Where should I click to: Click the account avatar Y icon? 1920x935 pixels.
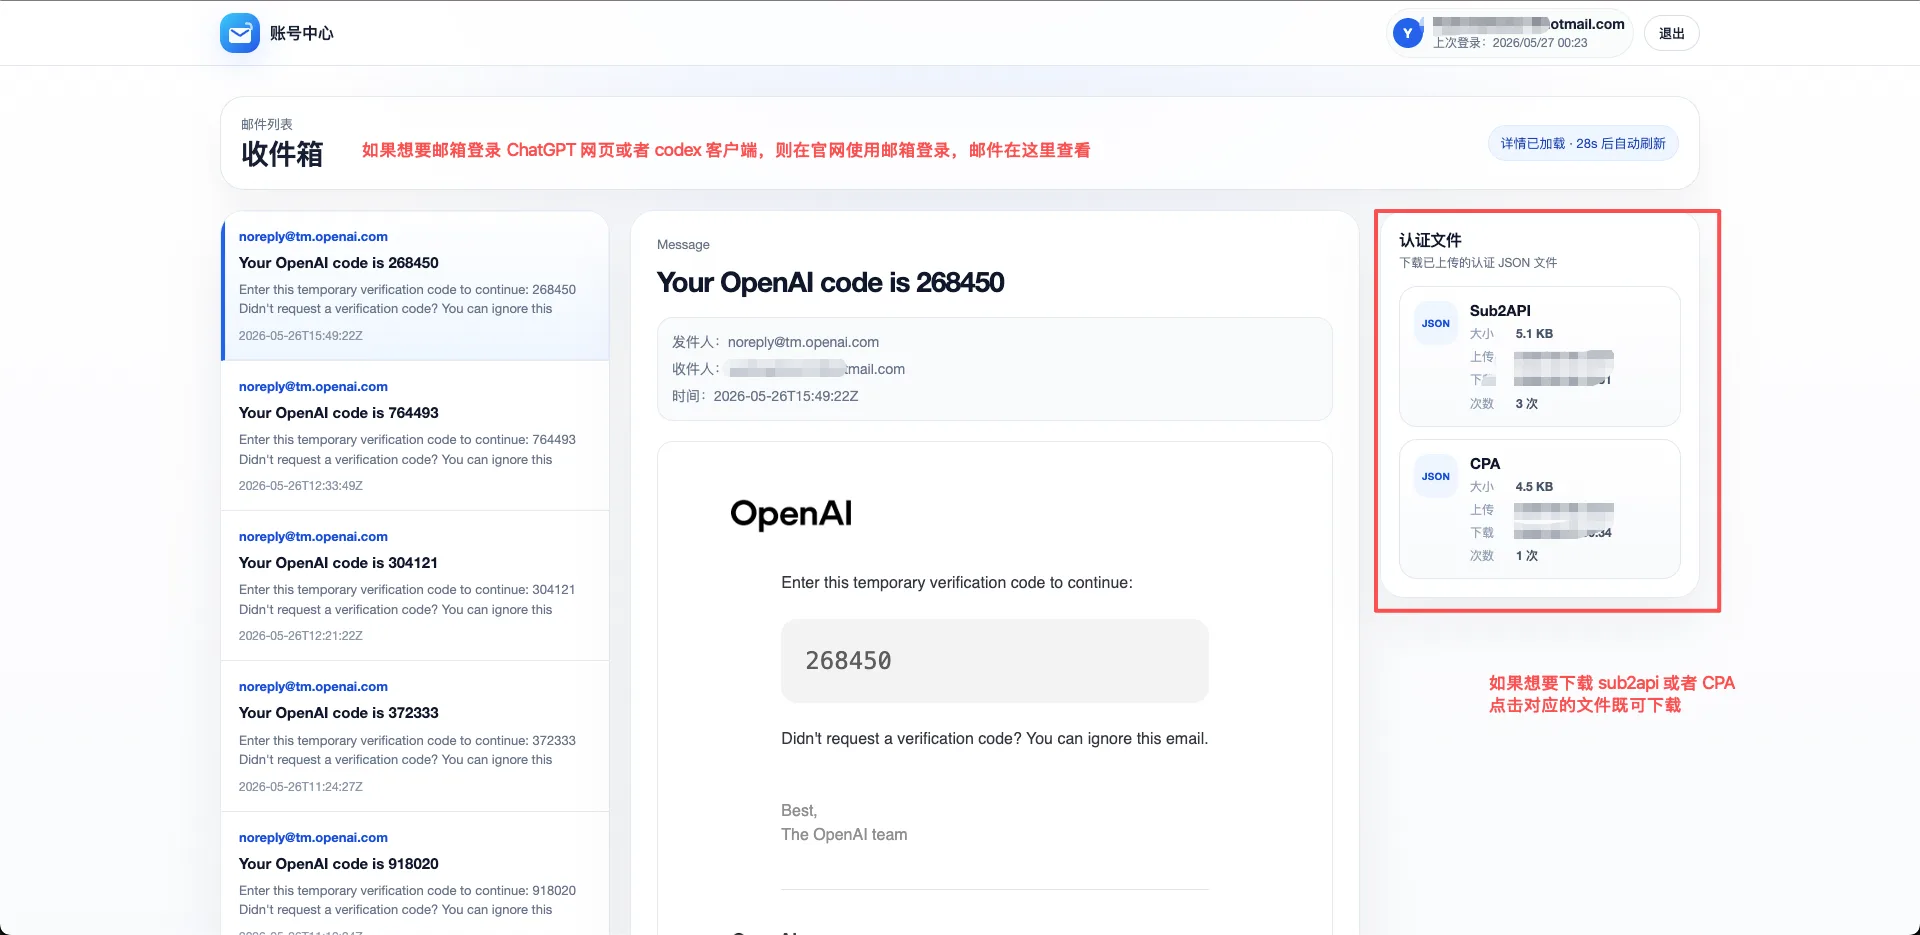(1408, 33)
